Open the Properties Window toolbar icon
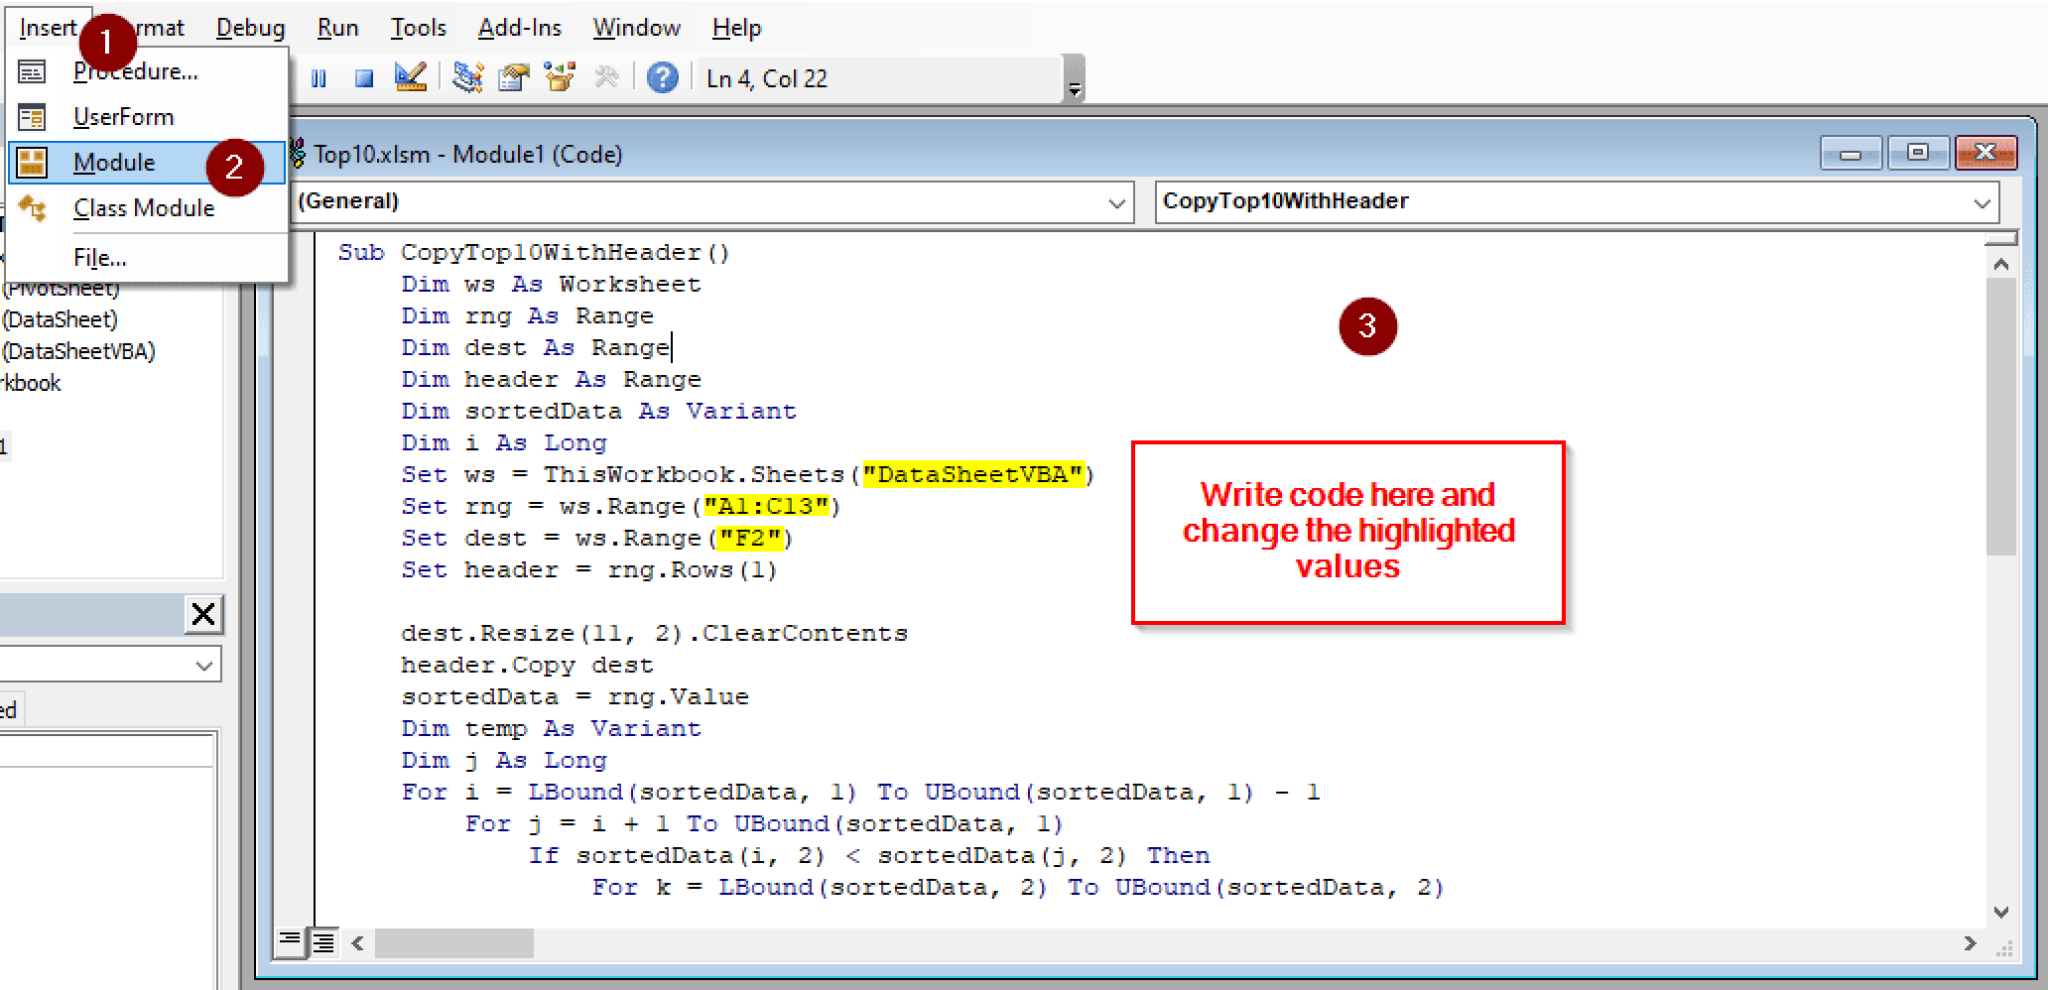Image resolution: width=2048 pixels, height=990 pixels. (513, 77)
